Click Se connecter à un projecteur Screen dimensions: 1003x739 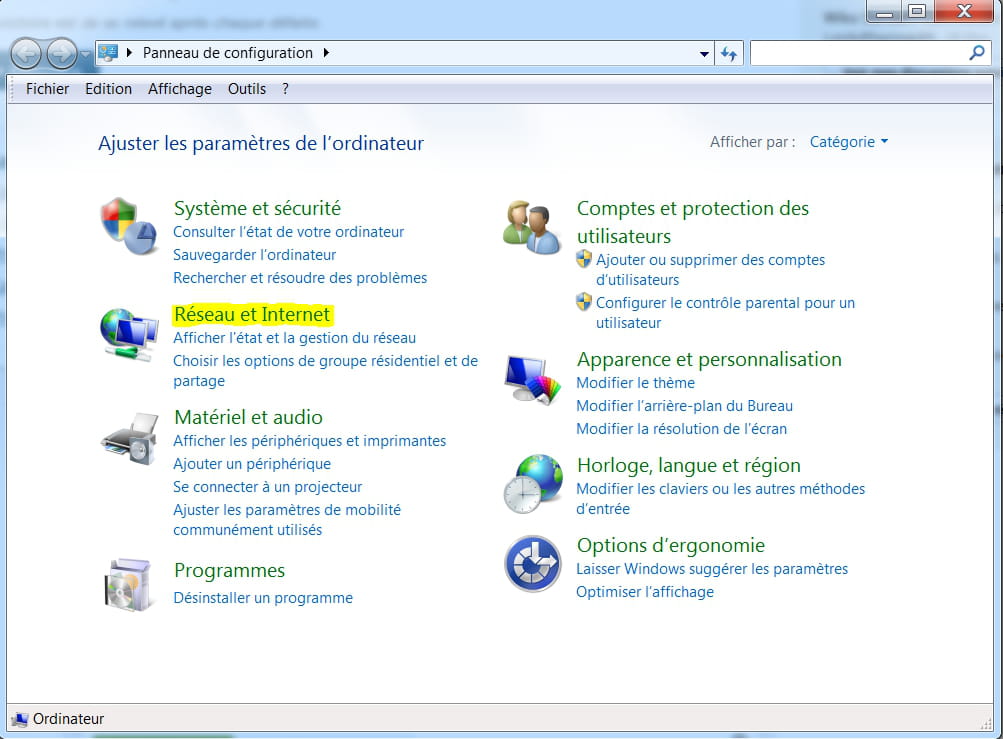[x=267, y=487]
